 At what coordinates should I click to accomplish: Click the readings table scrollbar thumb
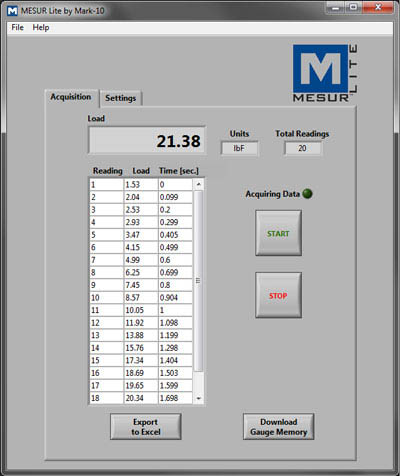[198, 281]
